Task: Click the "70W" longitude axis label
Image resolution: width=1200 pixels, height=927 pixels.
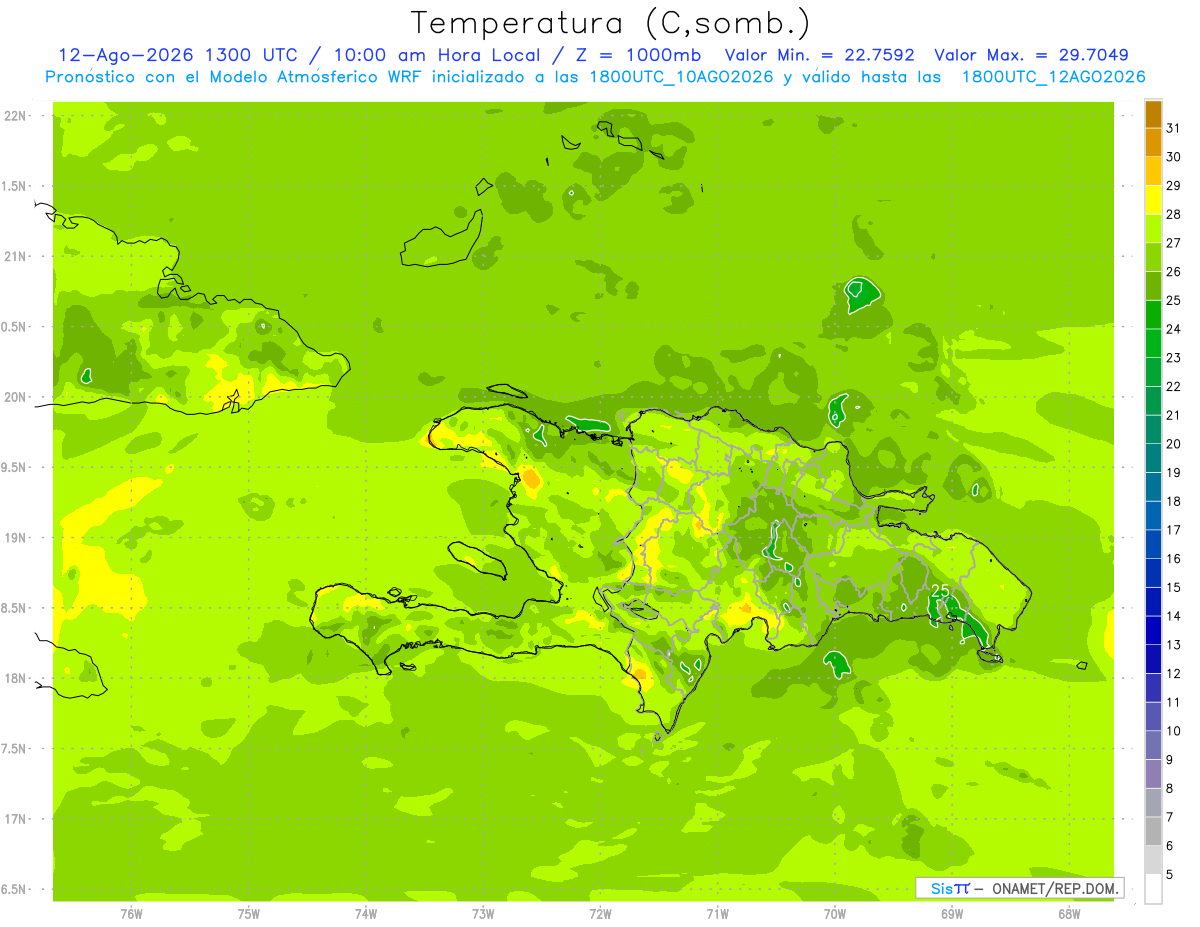Action: pyautogui.click(x=835, y=914)
